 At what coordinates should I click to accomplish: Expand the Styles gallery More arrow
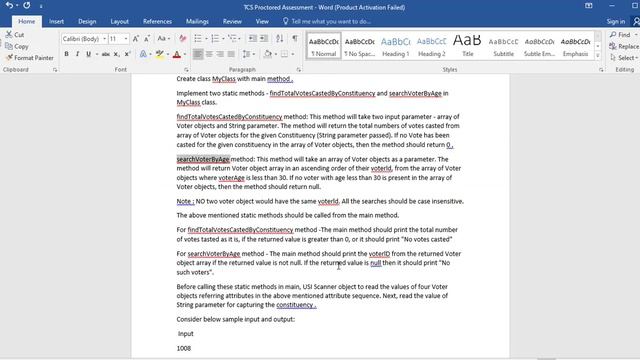pyautogui.click(x=598, y=56)
